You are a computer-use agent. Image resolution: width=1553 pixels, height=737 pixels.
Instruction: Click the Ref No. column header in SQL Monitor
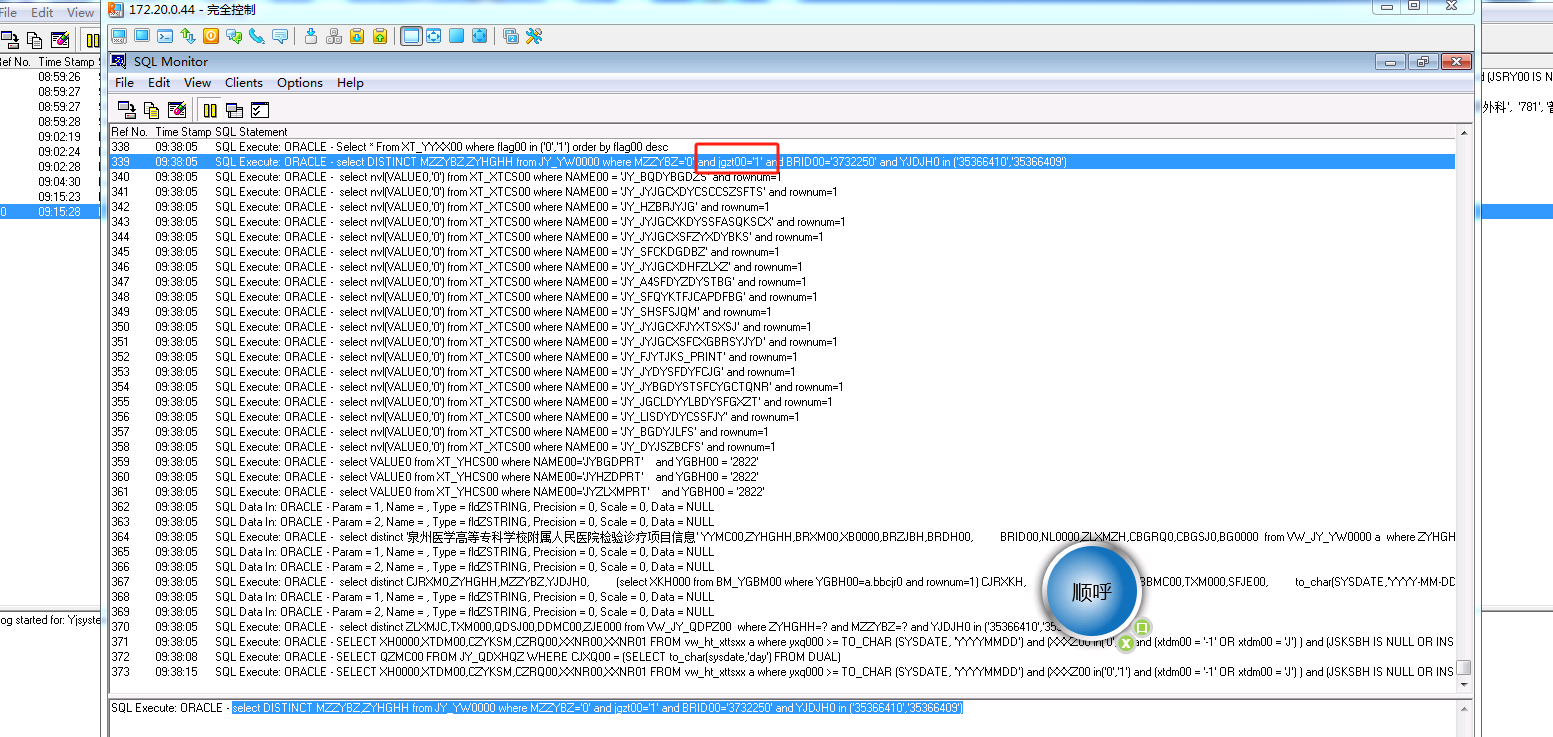(130, 132)
